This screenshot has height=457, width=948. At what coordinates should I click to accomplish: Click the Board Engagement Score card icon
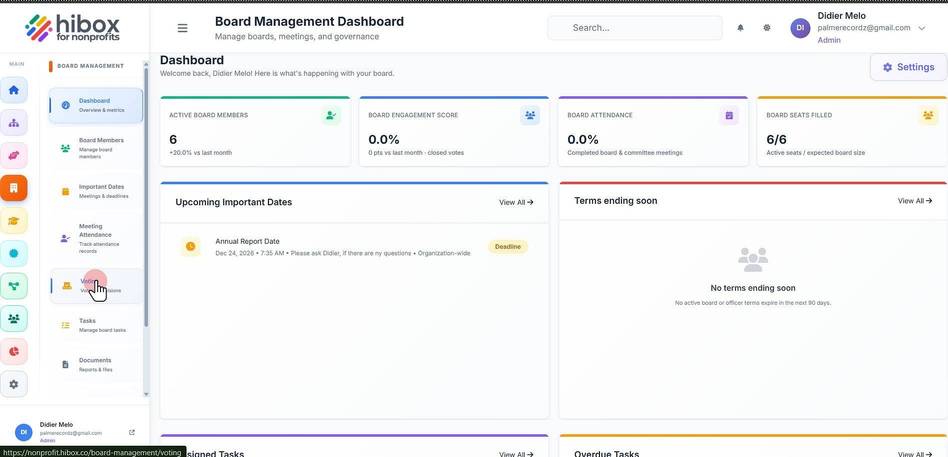[x=530, y=115]
